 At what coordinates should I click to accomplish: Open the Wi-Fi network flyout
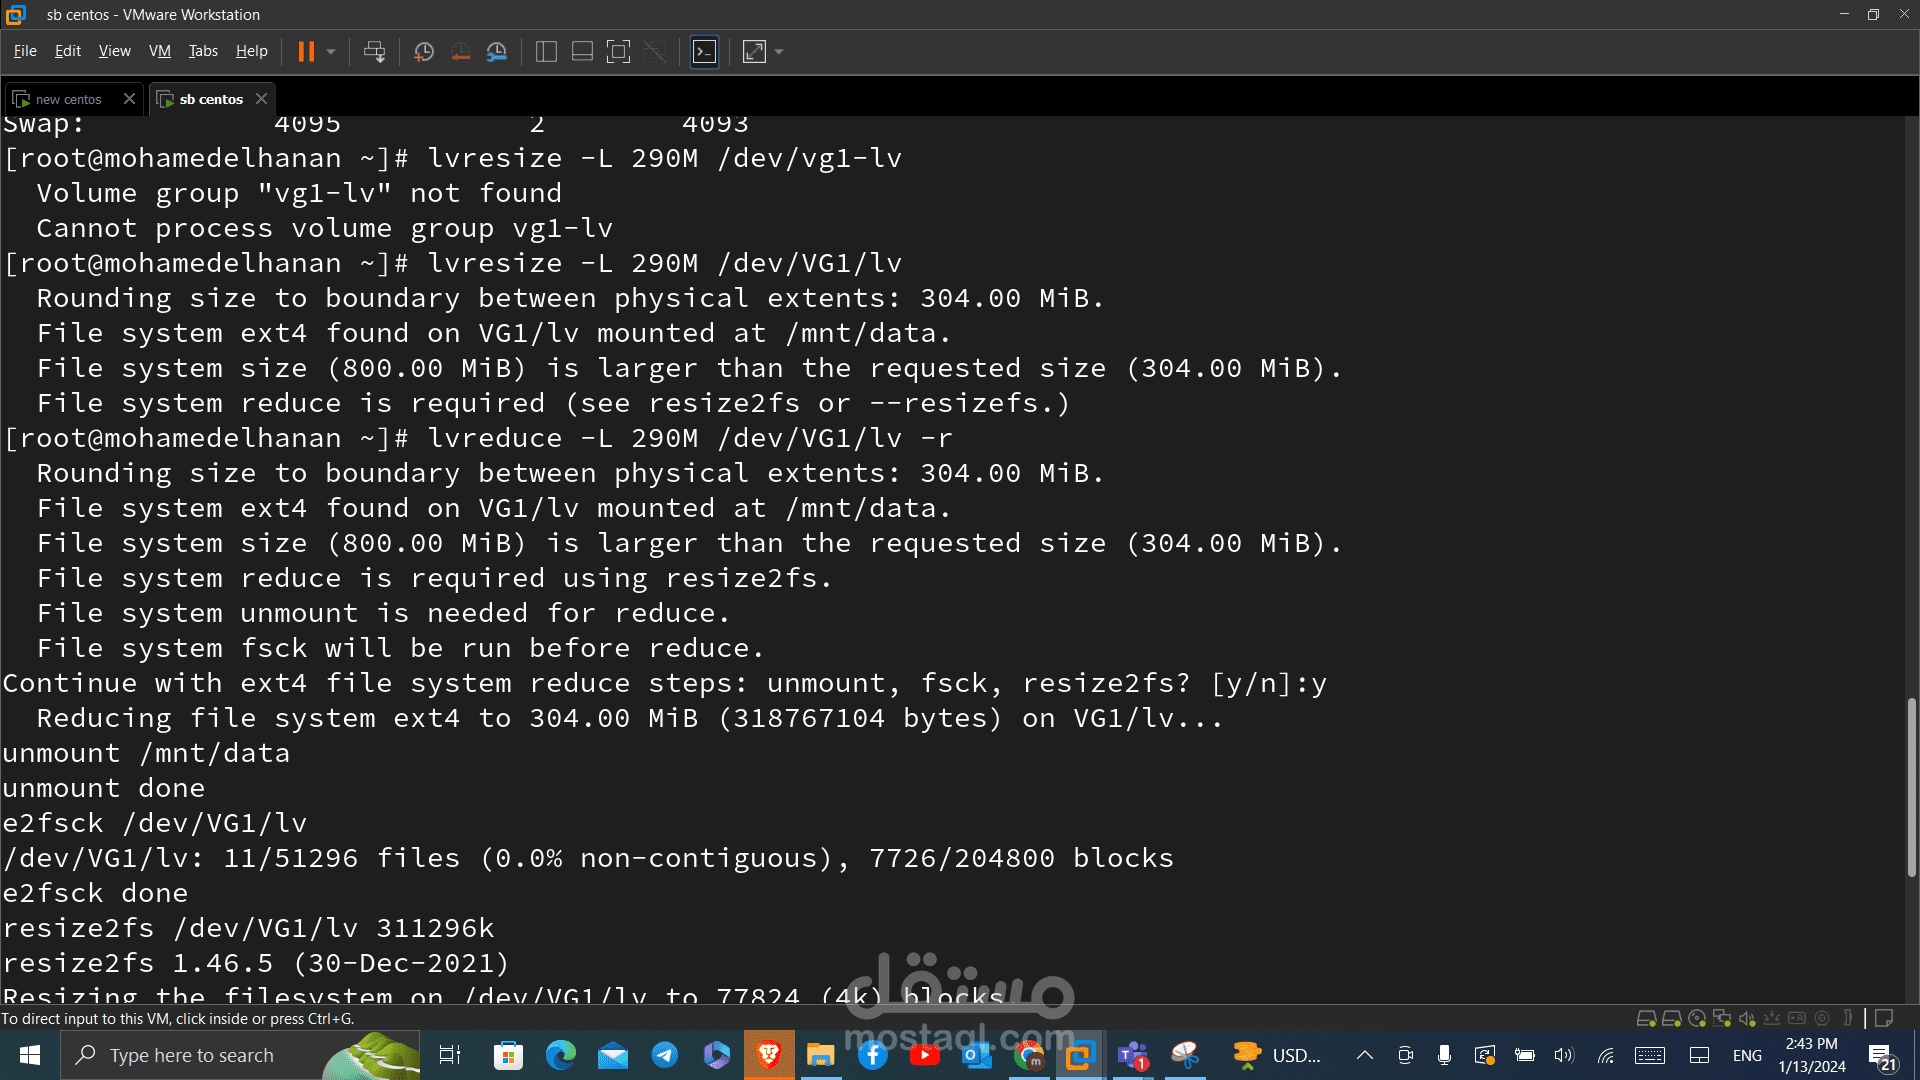(1605, 1055)
